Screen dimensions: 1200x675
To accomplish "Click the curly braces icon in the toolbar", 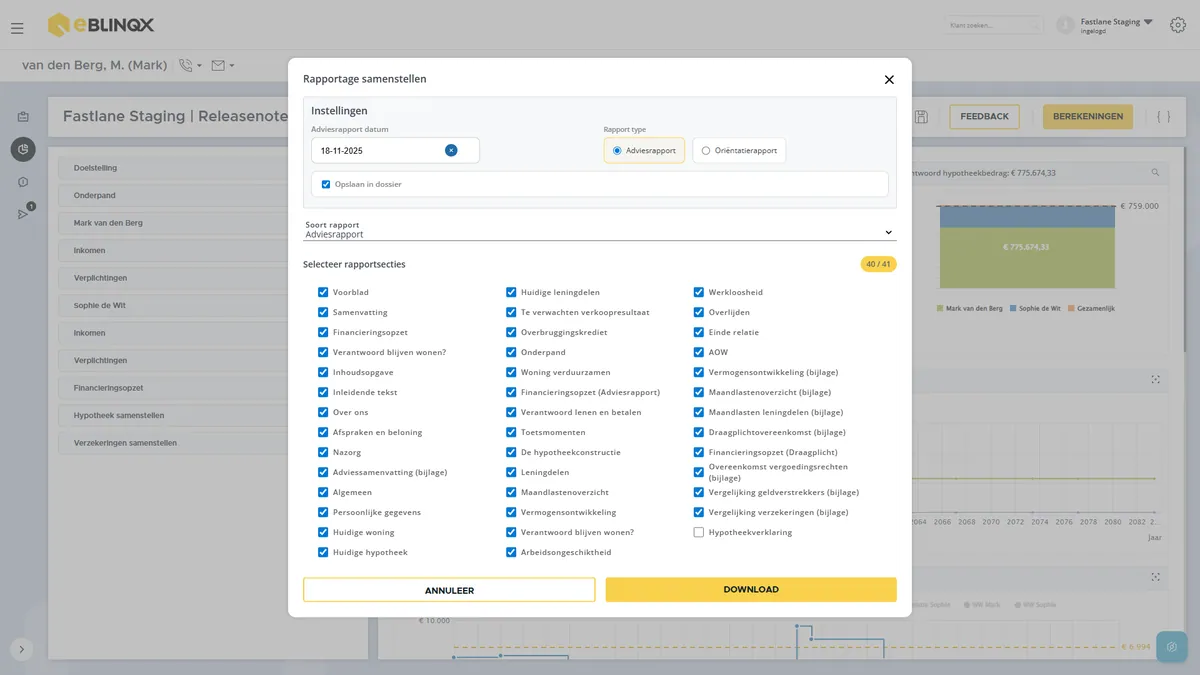I will click(x=1163, y=117).
